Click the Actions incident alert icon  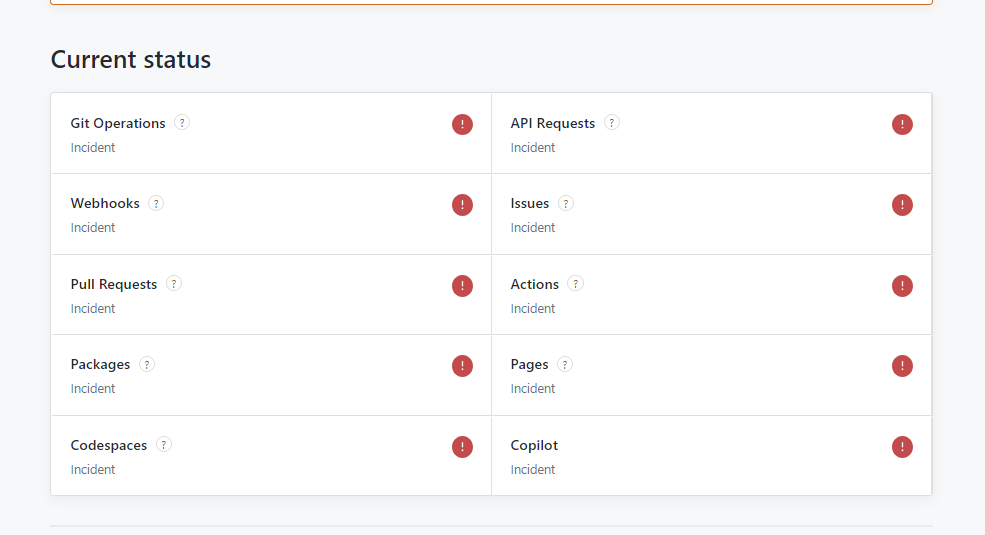[x=902, y=286]
